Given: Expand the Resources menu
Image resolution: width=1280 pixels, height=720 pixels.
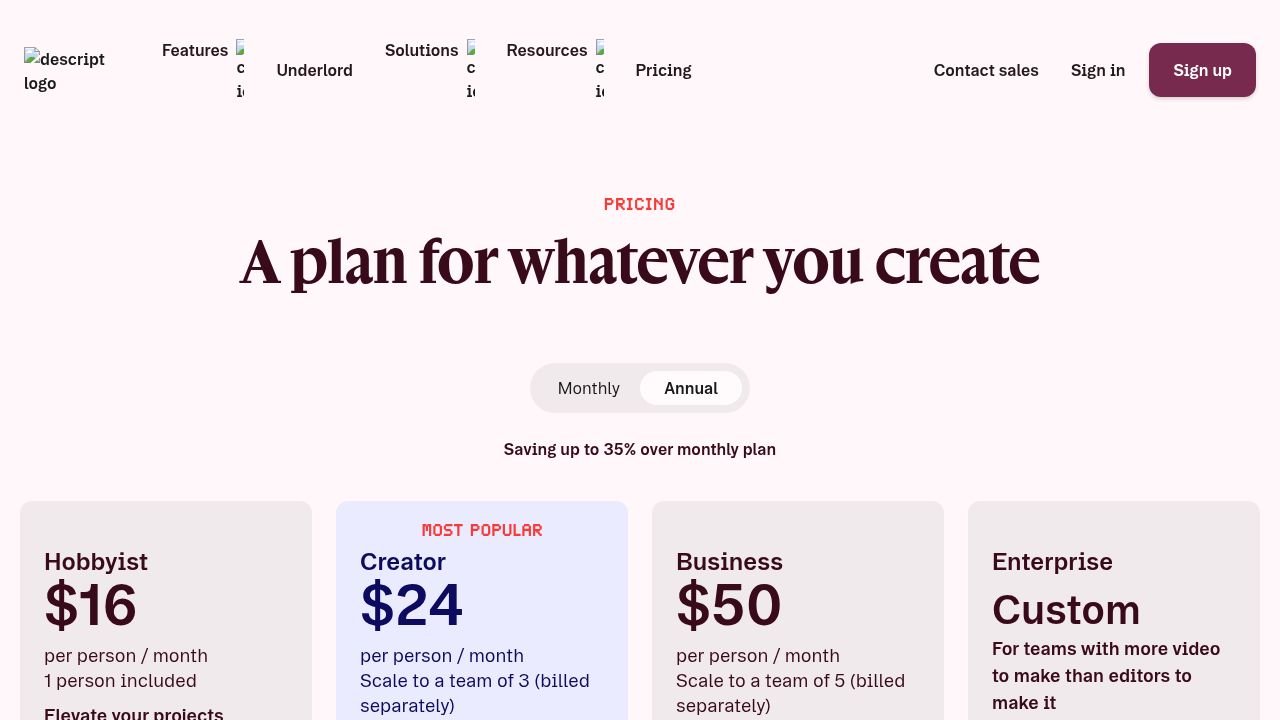Looking at the screenshot, I should point(547,51).
